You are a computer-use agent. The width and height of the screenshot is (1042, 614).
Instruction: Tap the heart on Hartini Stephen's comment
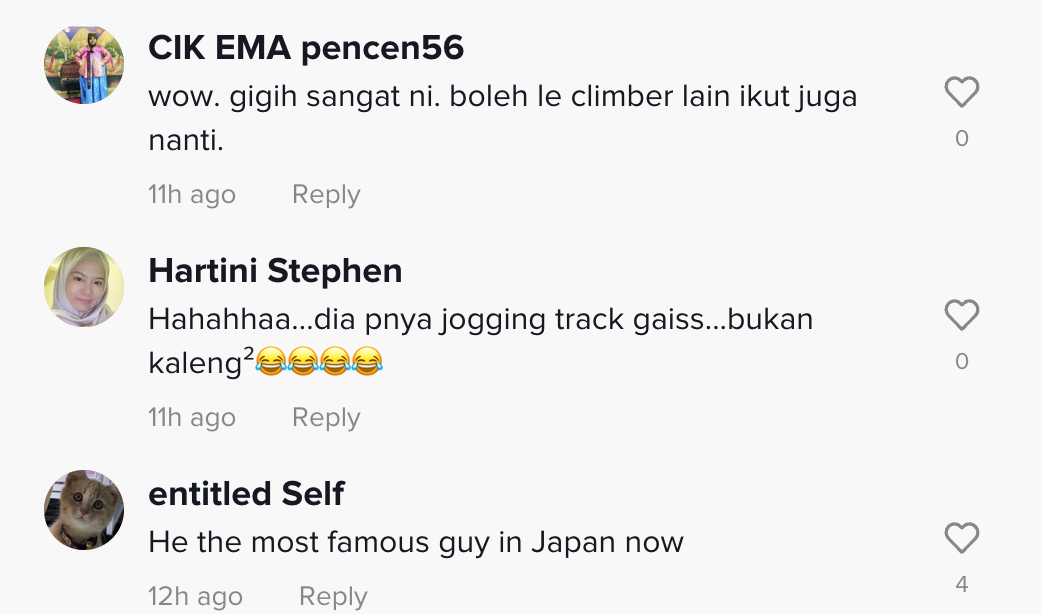tap(961, 316)
